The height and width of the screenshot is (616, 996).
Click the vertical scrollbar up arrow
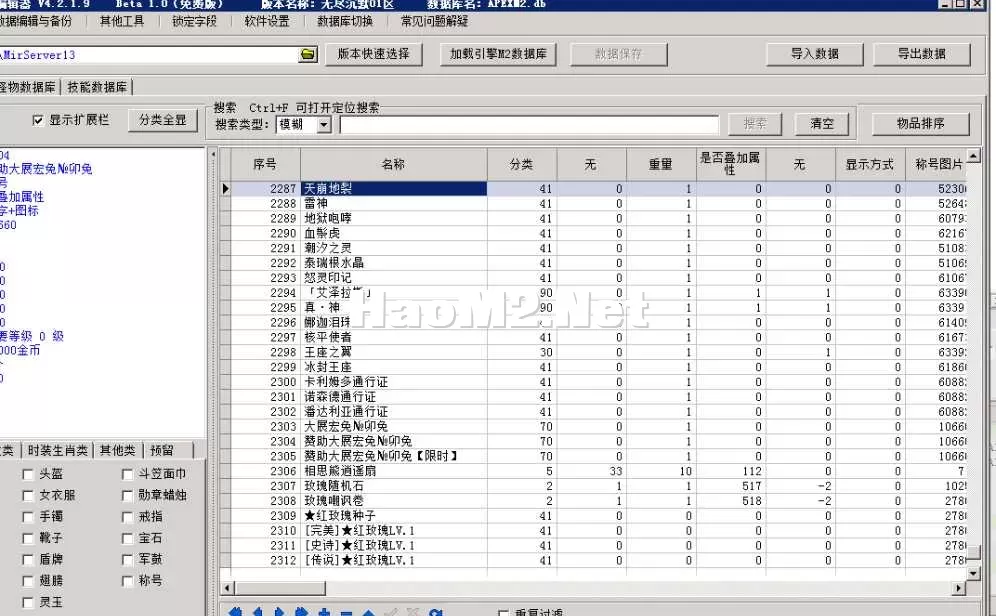(973, 155)
